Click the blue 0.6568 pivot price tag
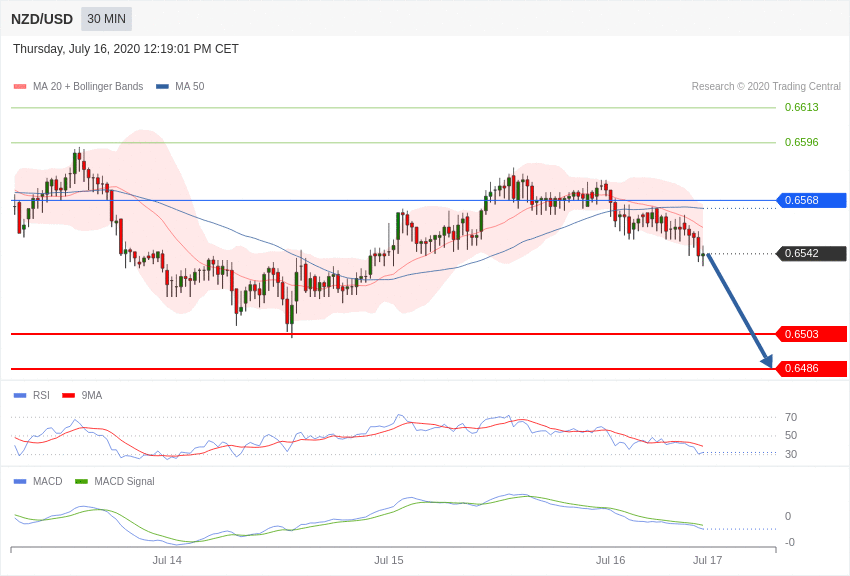Viewport: 850px width, 576px height. point(812,200)
